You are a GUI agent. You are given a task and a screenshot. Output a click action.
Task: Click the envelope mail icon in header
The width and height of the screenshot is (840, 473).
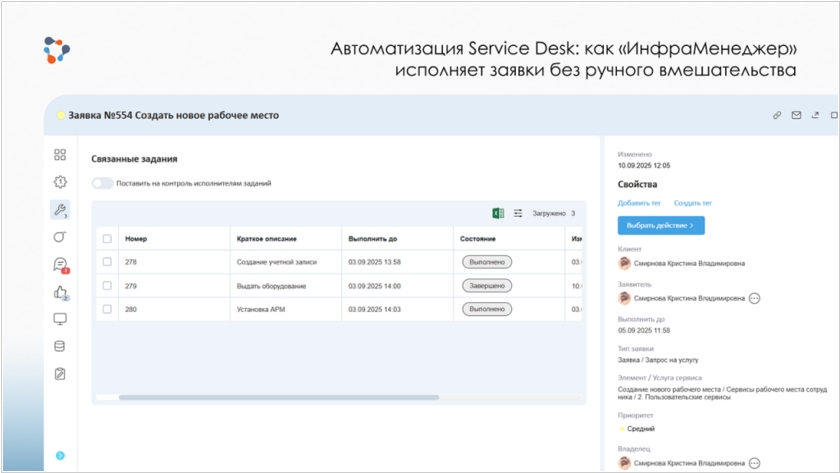(797, 115)
